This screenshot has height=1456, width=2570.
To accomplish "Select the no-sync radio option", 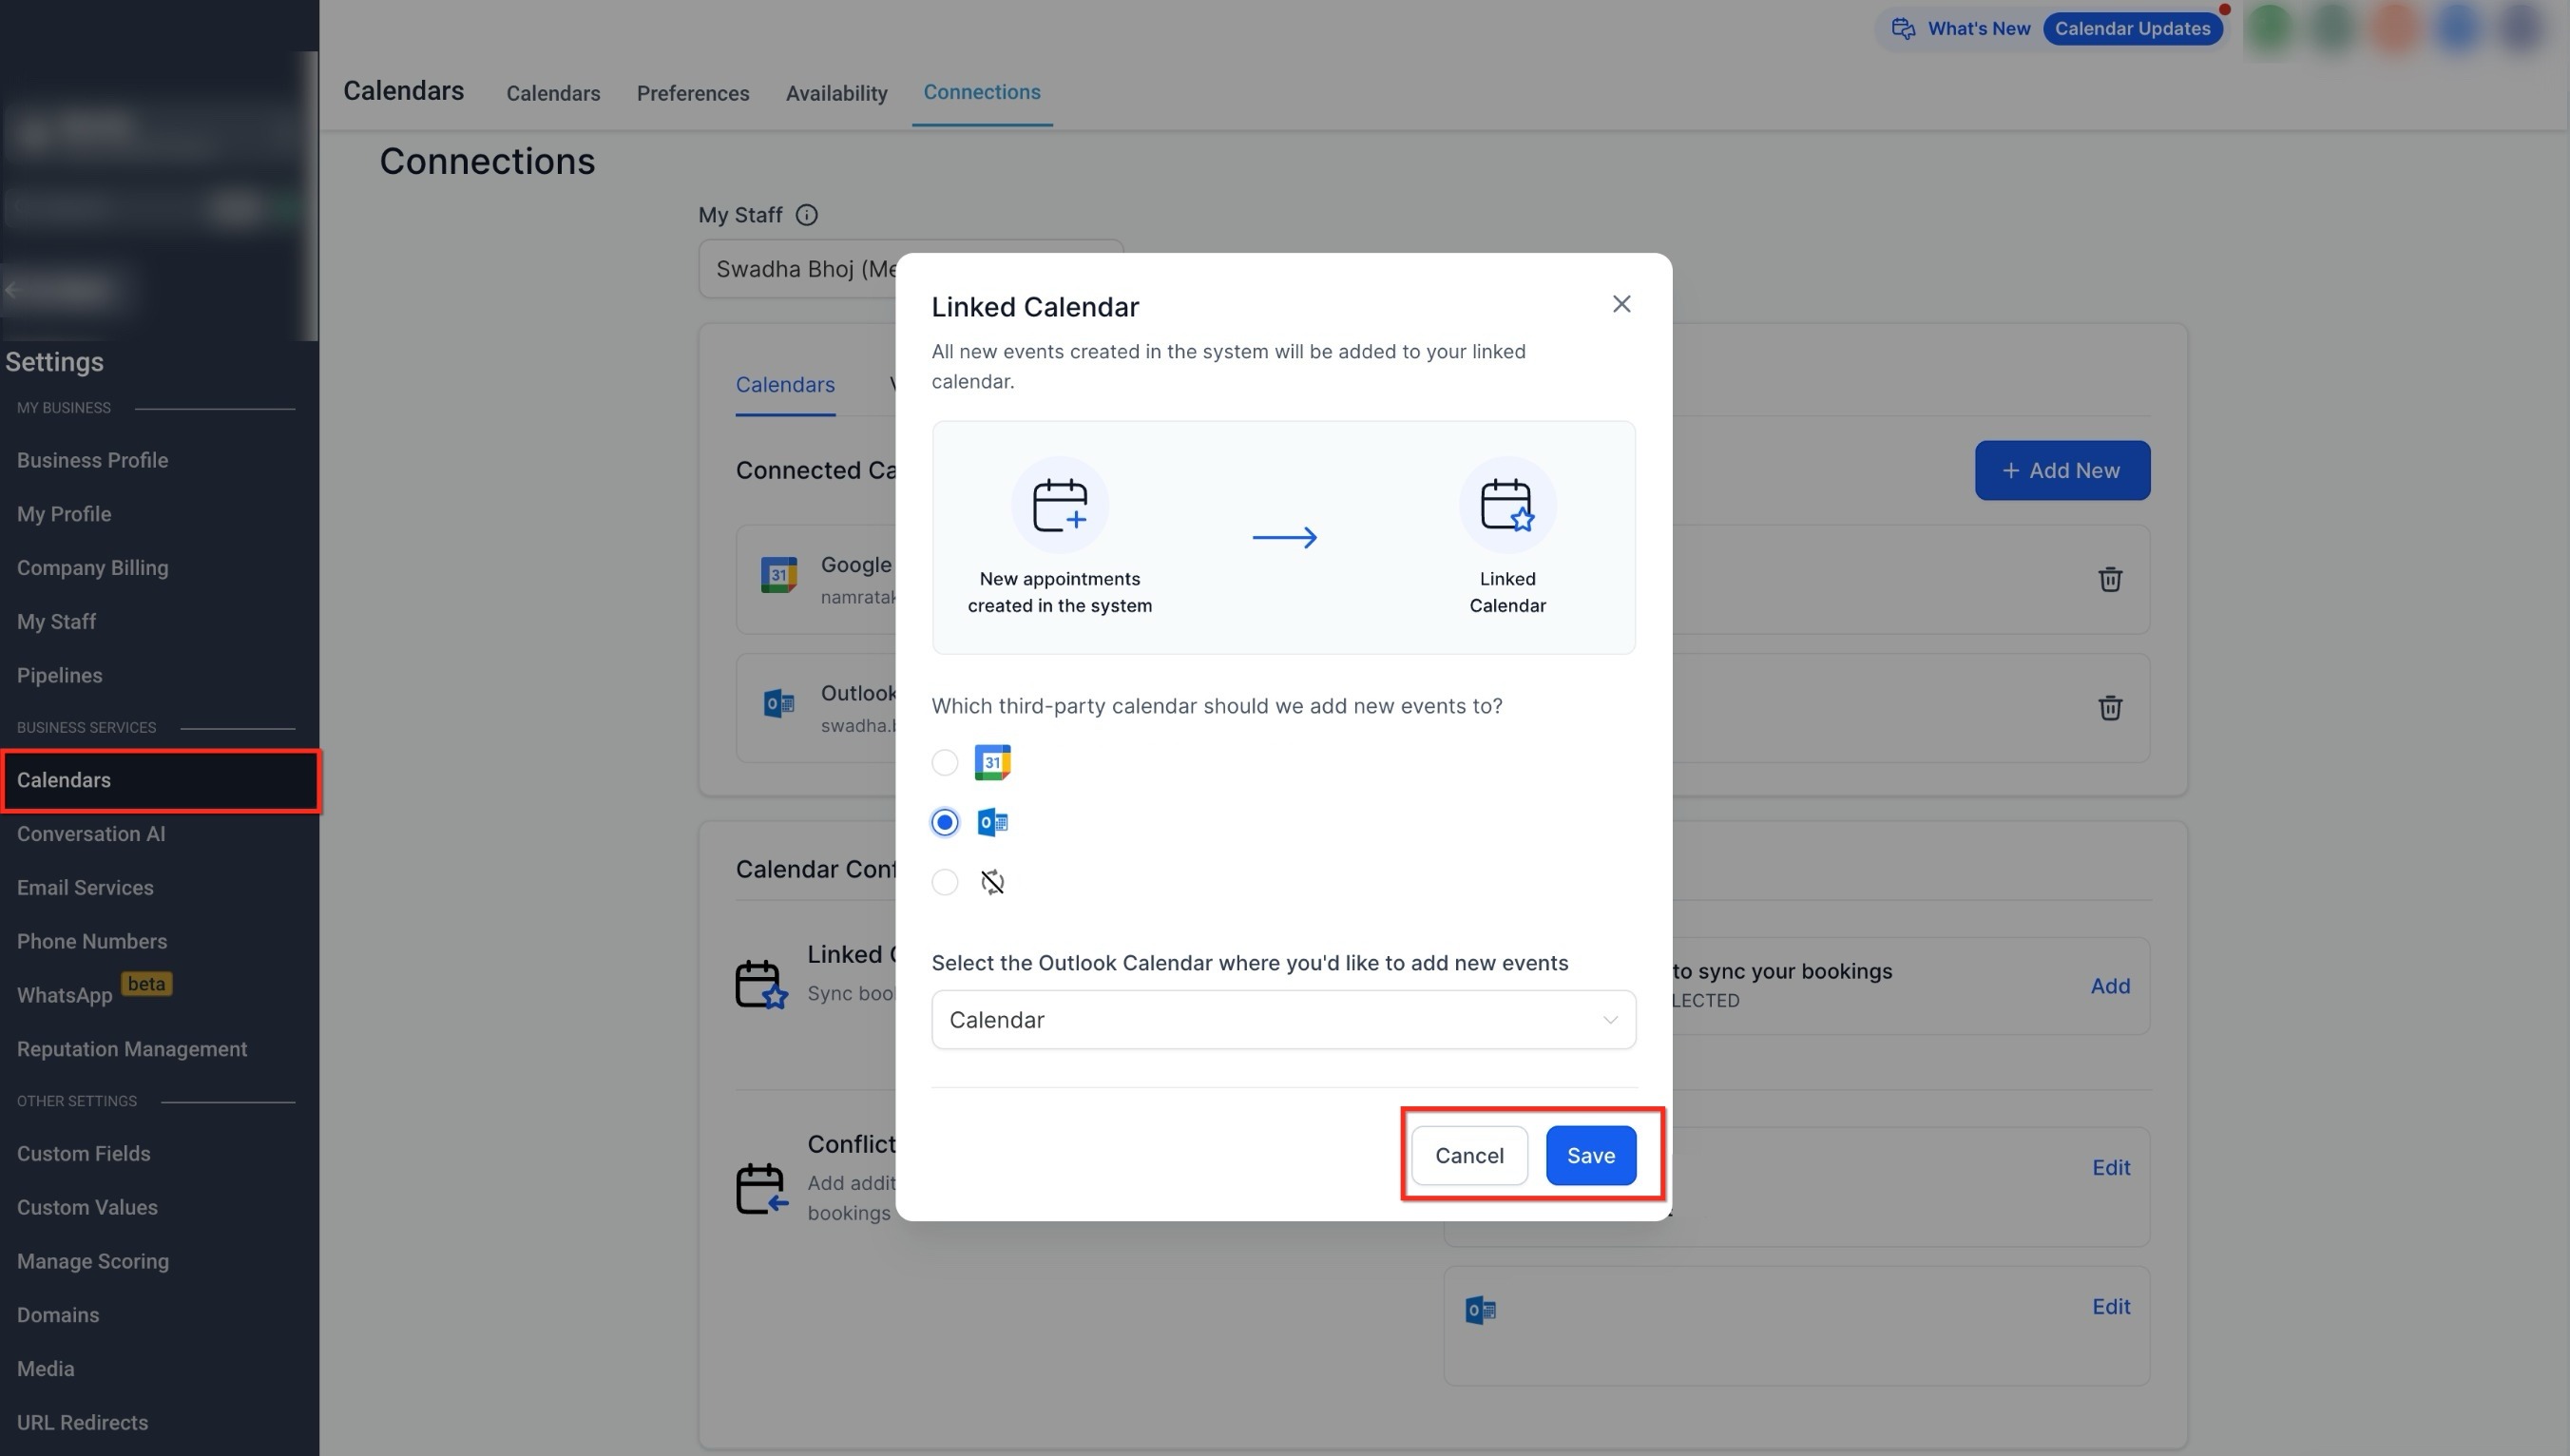I will [944, 882].
